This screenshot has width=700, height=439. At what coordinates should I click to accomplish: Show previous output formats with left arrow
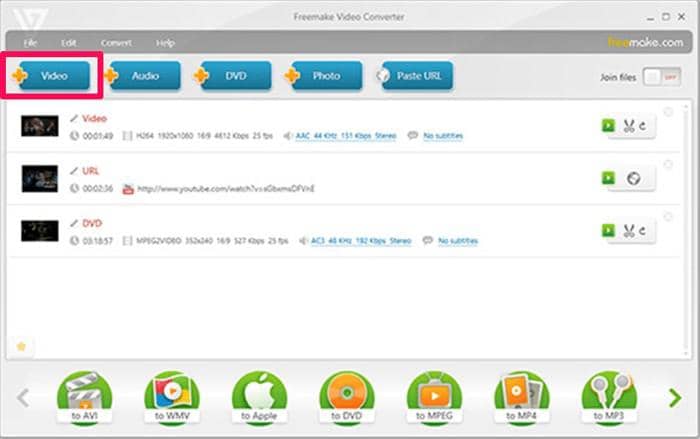(x=23, y=397)
